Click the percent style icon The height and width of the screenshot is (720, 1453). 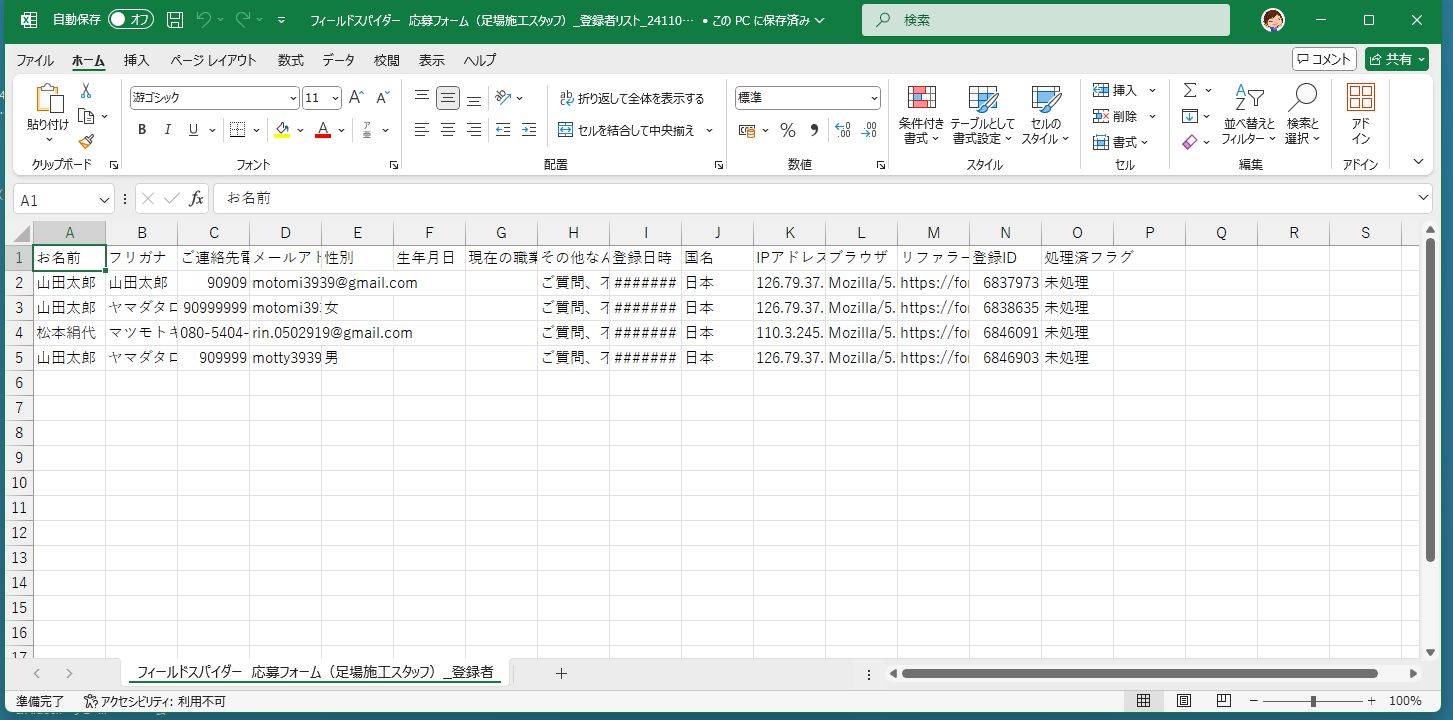[788, 130]
